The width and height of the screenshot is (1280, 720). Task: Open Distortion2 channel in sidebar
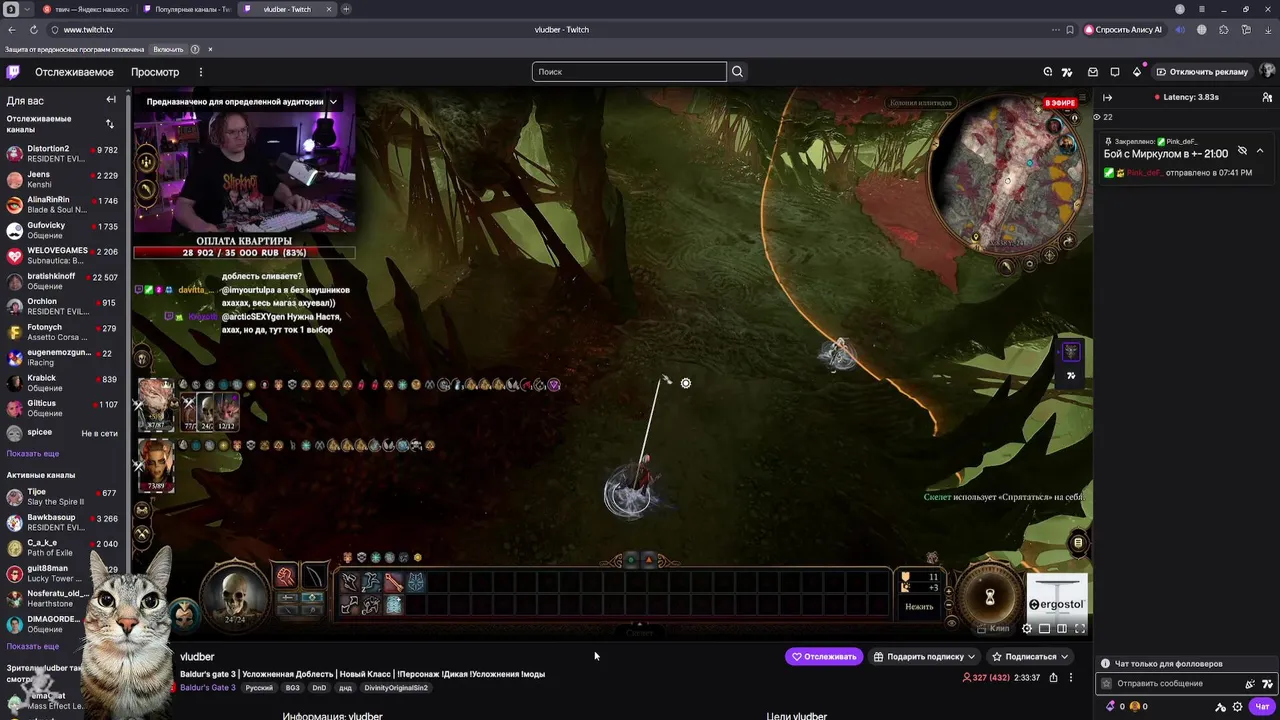pyautogui.click(x=62, y=154)
